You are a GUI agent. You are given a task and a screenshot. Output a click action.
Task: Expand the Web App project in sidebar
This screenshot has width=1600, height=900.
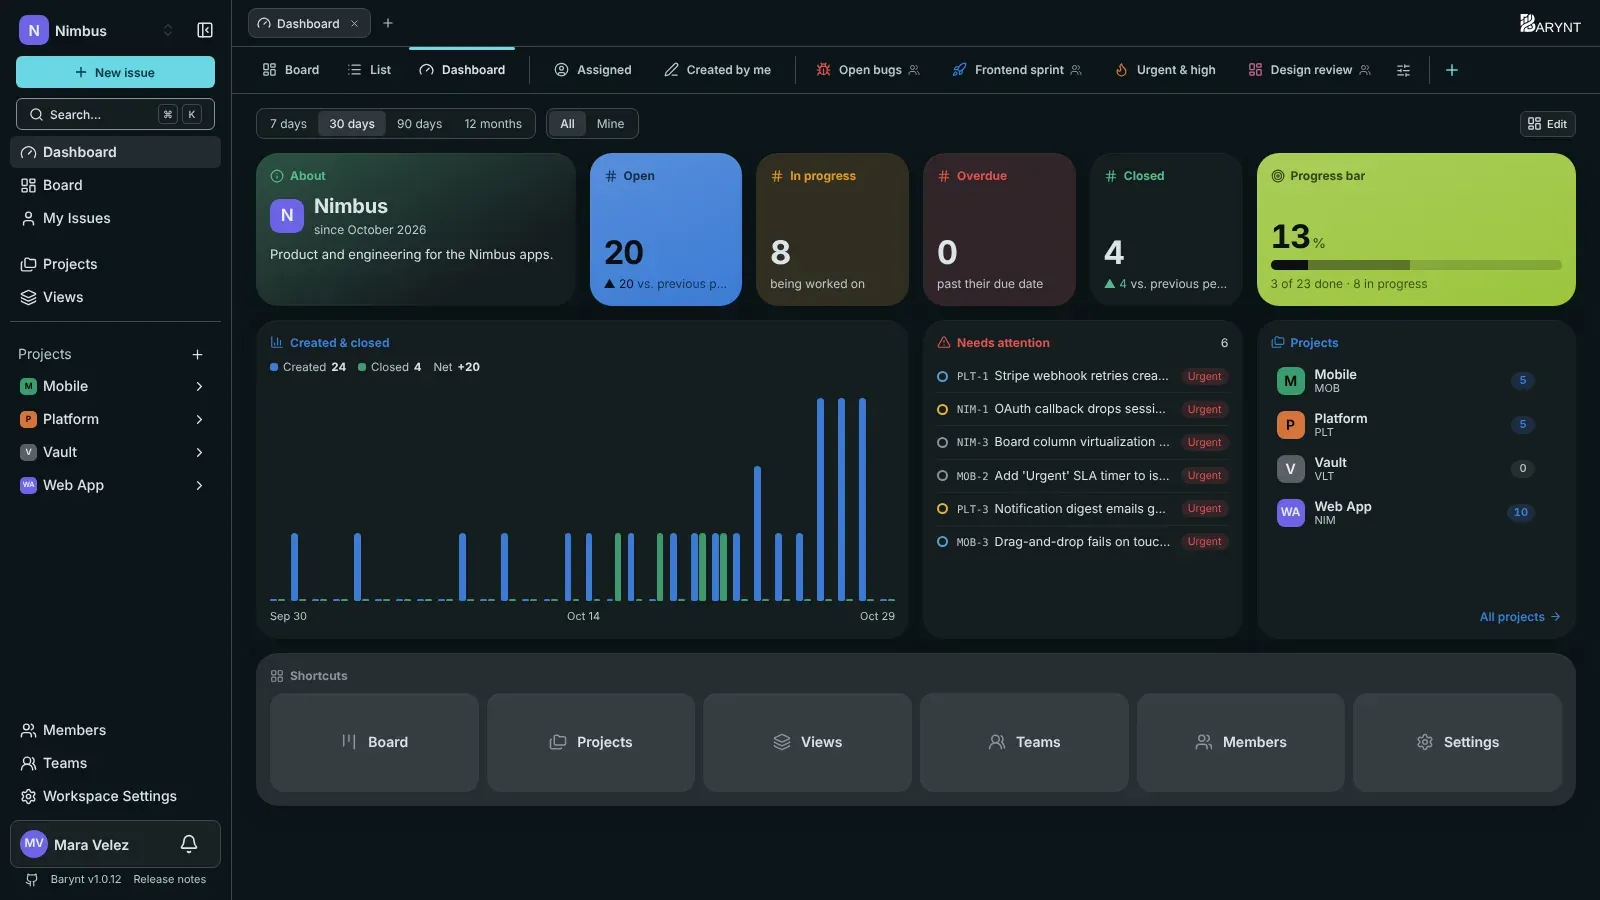click(199, 485)
